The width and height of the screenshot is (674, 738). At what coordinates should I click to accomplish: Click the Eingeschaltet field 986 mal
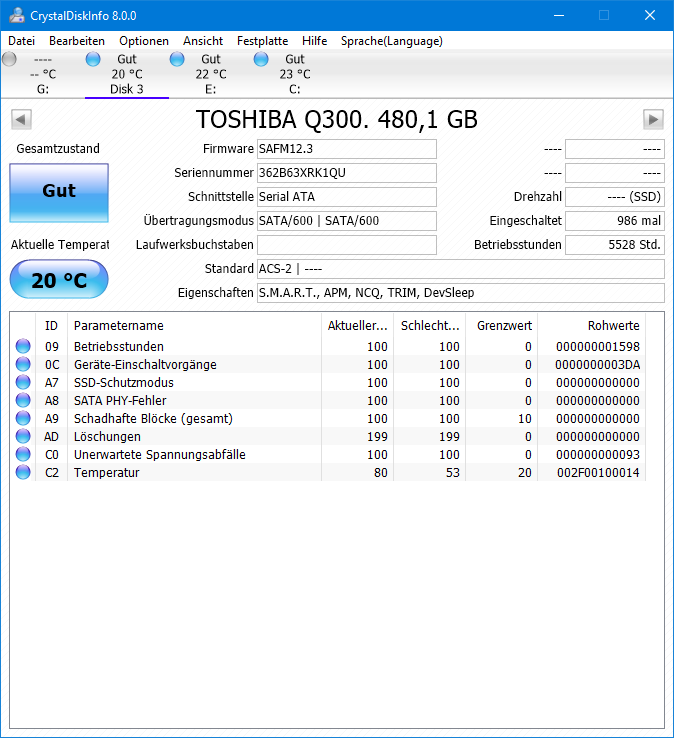[x=615, y=221]
